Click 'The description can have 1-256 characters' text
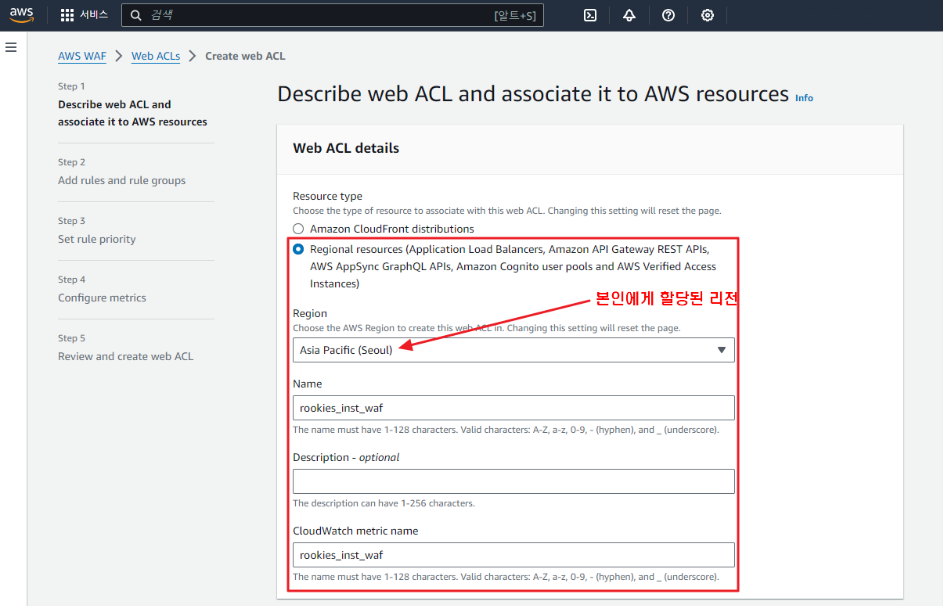The height and width of the screenshot is (611, 943). click(384, 503)
